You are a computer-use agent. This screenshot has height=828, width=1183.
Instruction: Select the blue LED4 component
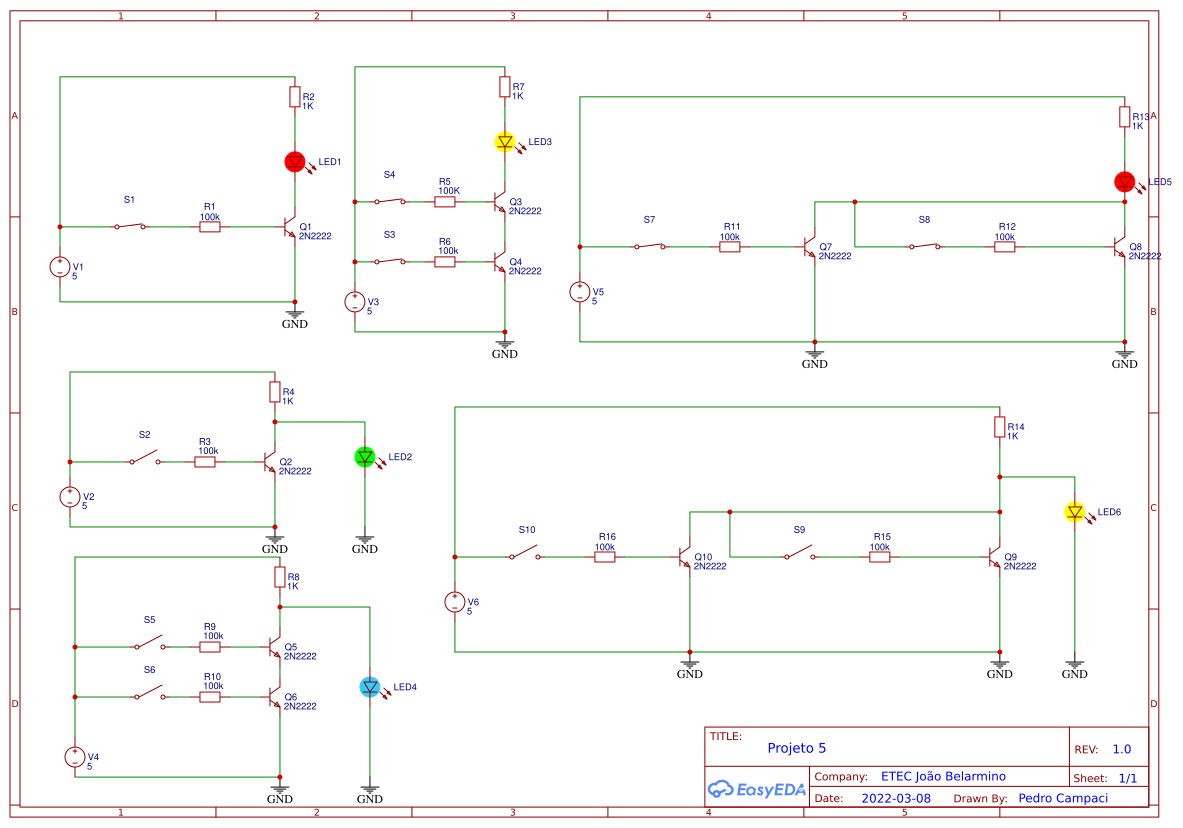point(369,687)
